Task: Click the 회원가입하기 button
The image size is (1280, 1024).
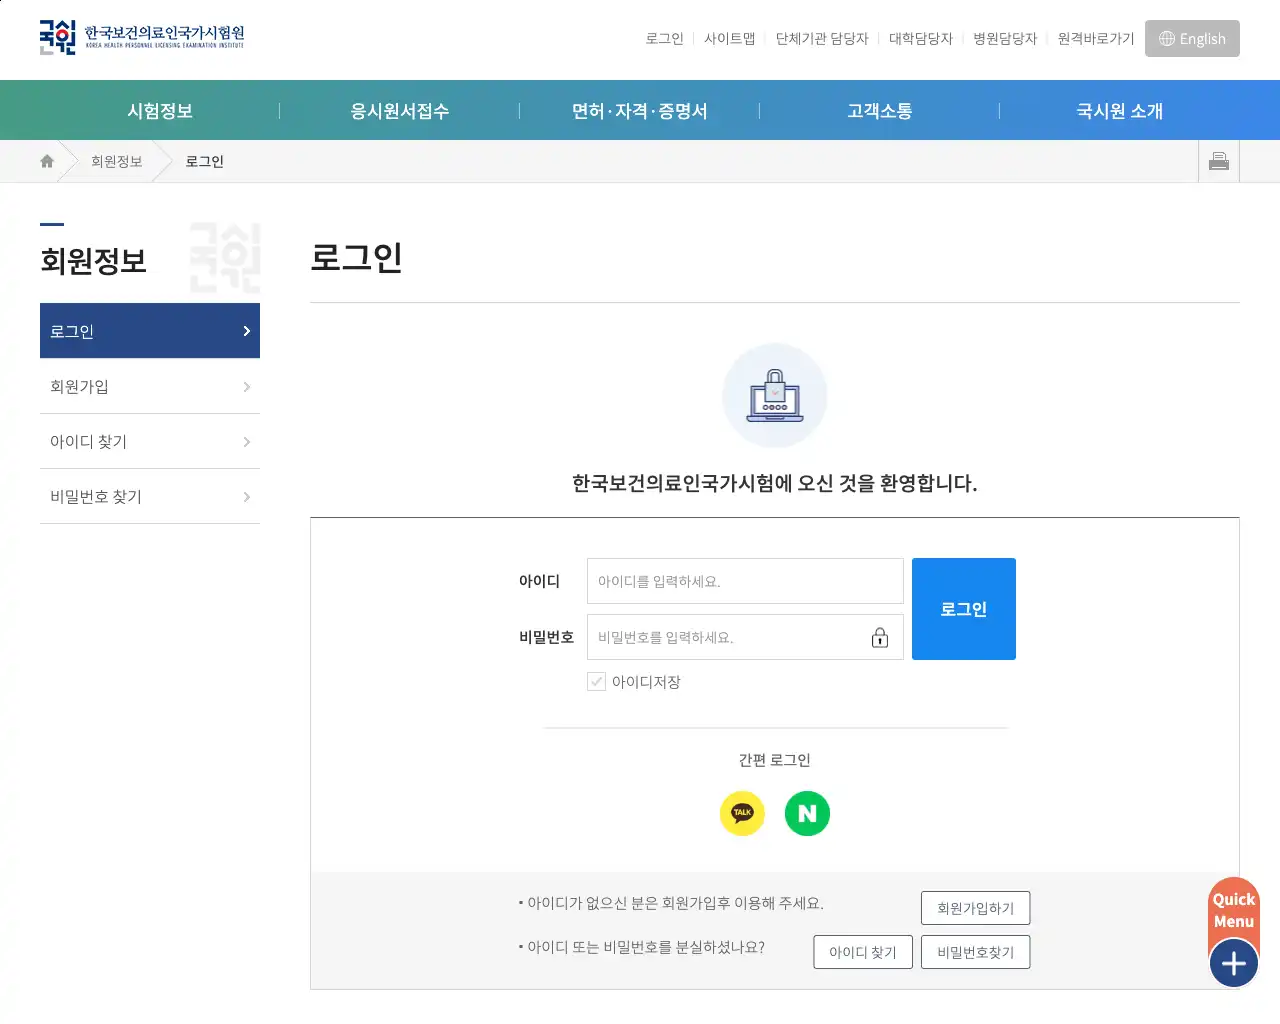Action: click(x=975, y=908)
